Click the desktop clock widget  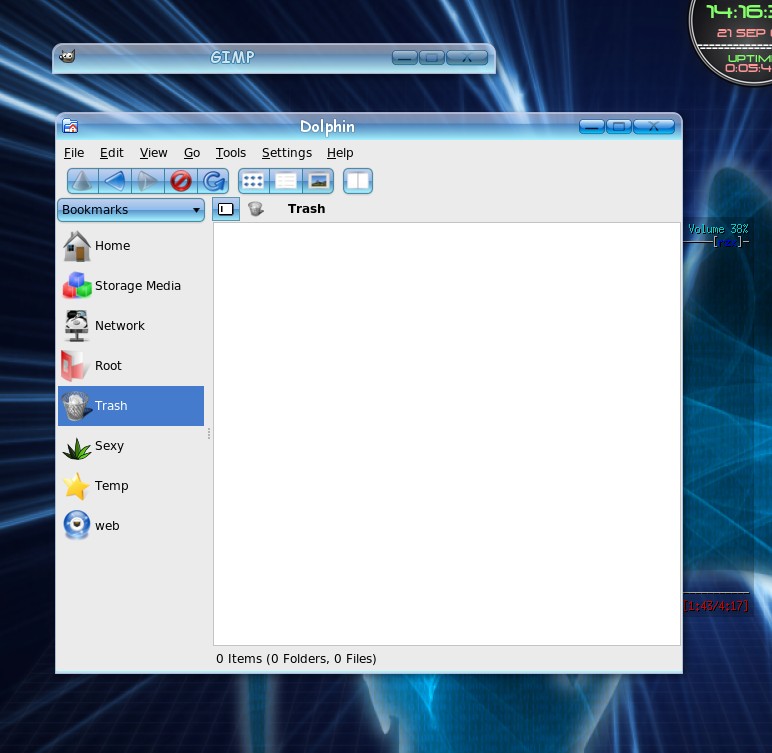731,41
